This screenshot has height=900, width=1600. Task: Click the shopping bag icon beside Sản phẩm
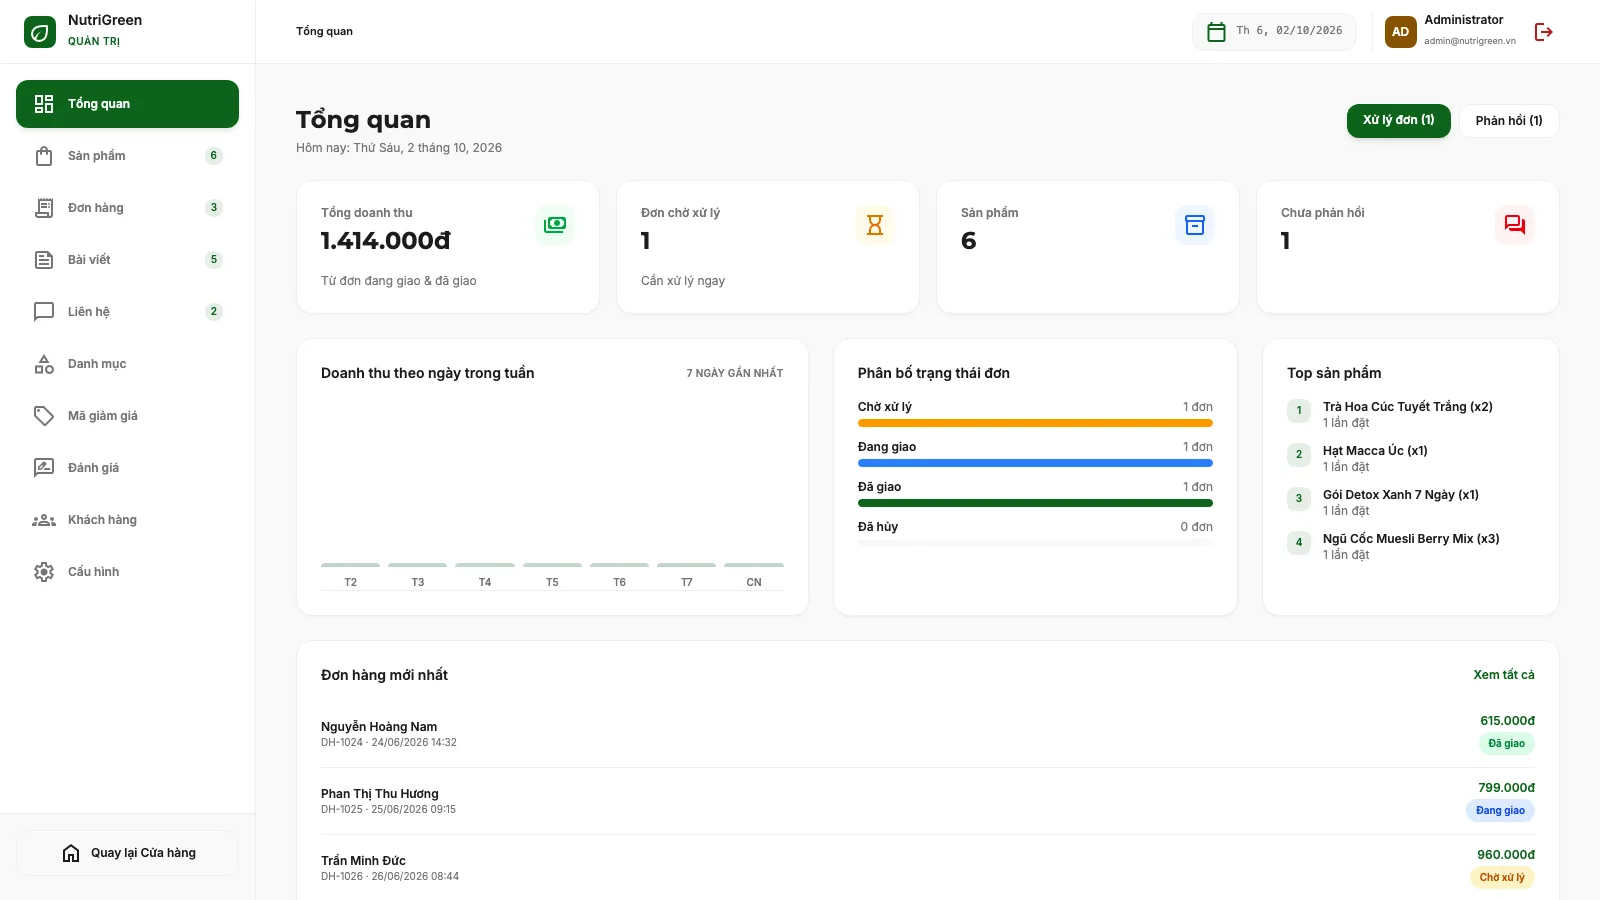pos(44,156)
